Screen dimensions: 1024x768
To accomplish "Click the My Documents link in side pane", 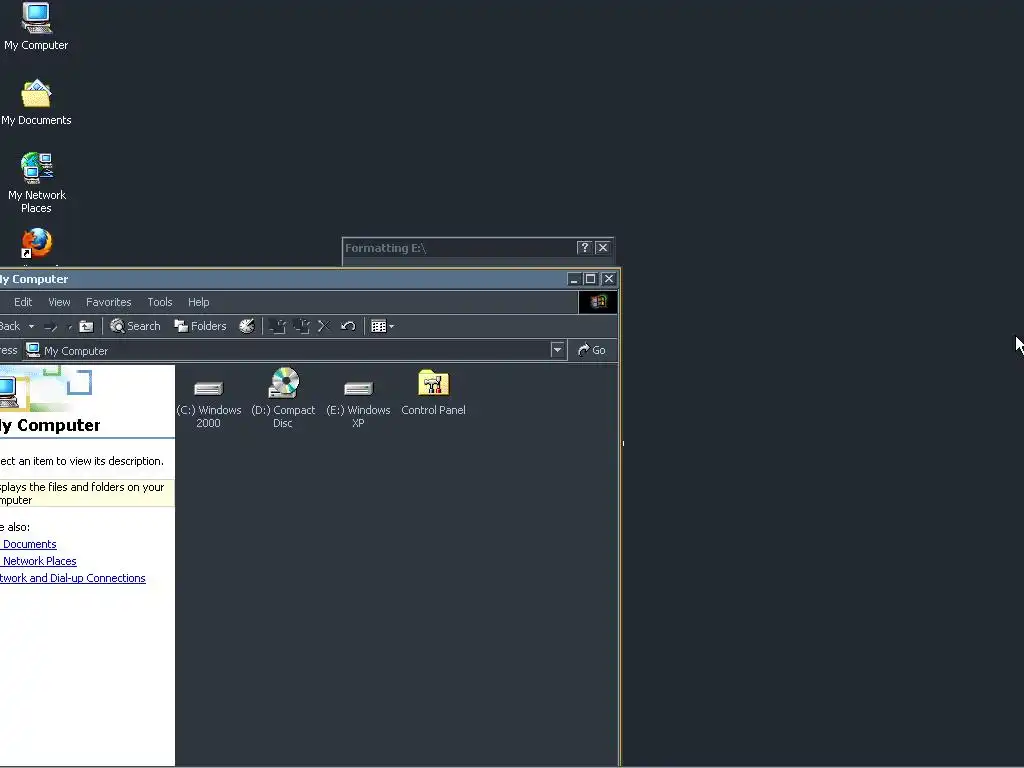I will (28, 544).
